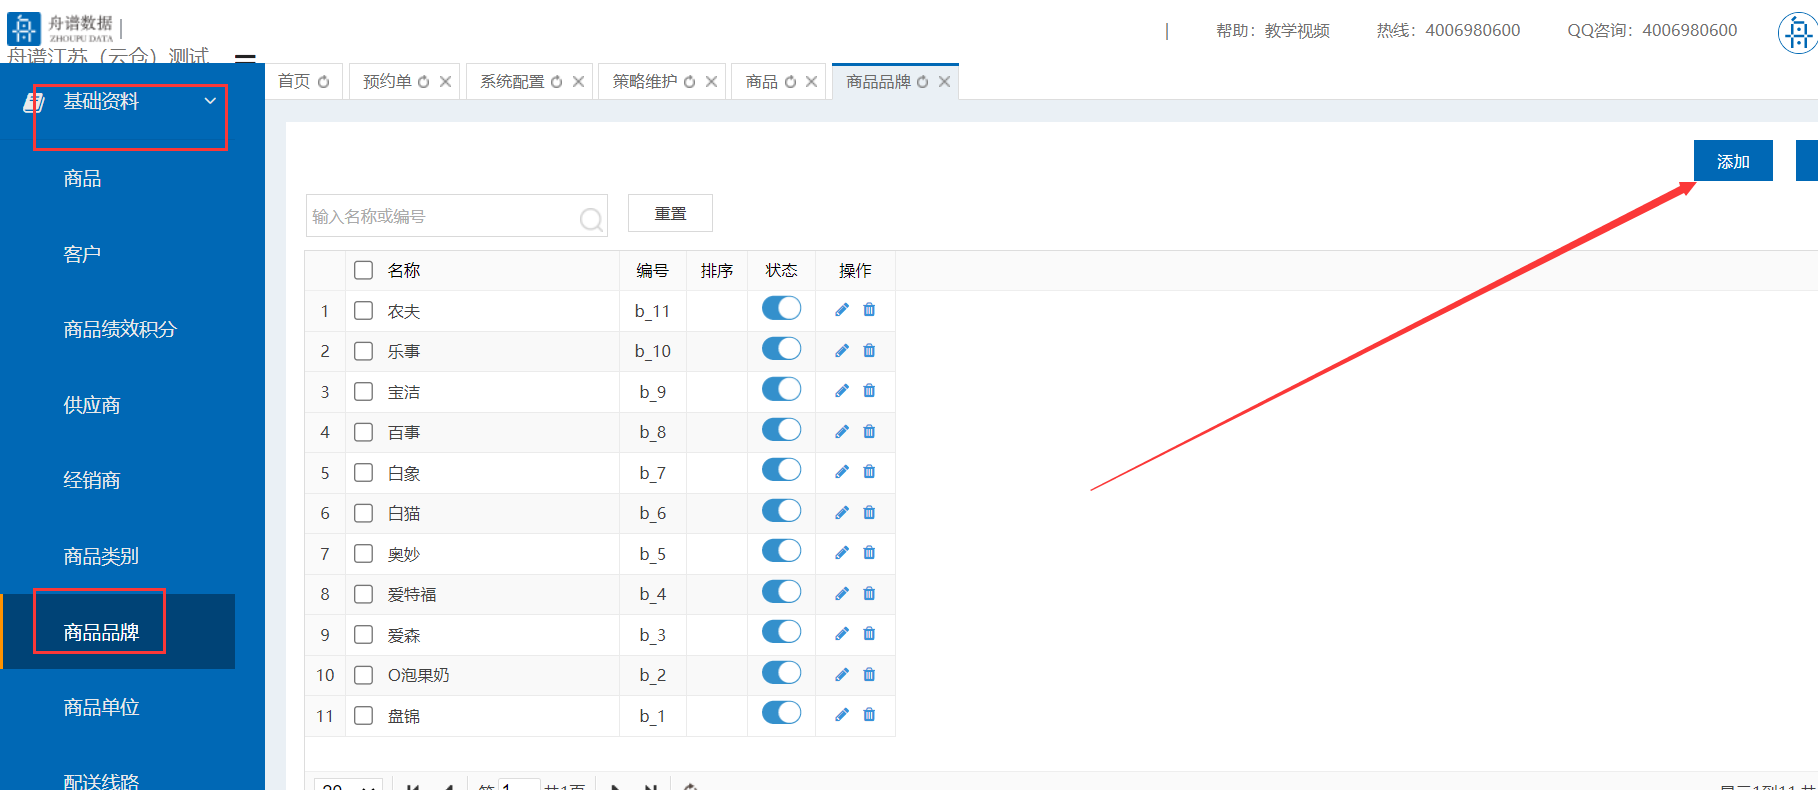Select all rows via header checkbox
This screenshot has height=790, width=1818.
coord(364,270)
